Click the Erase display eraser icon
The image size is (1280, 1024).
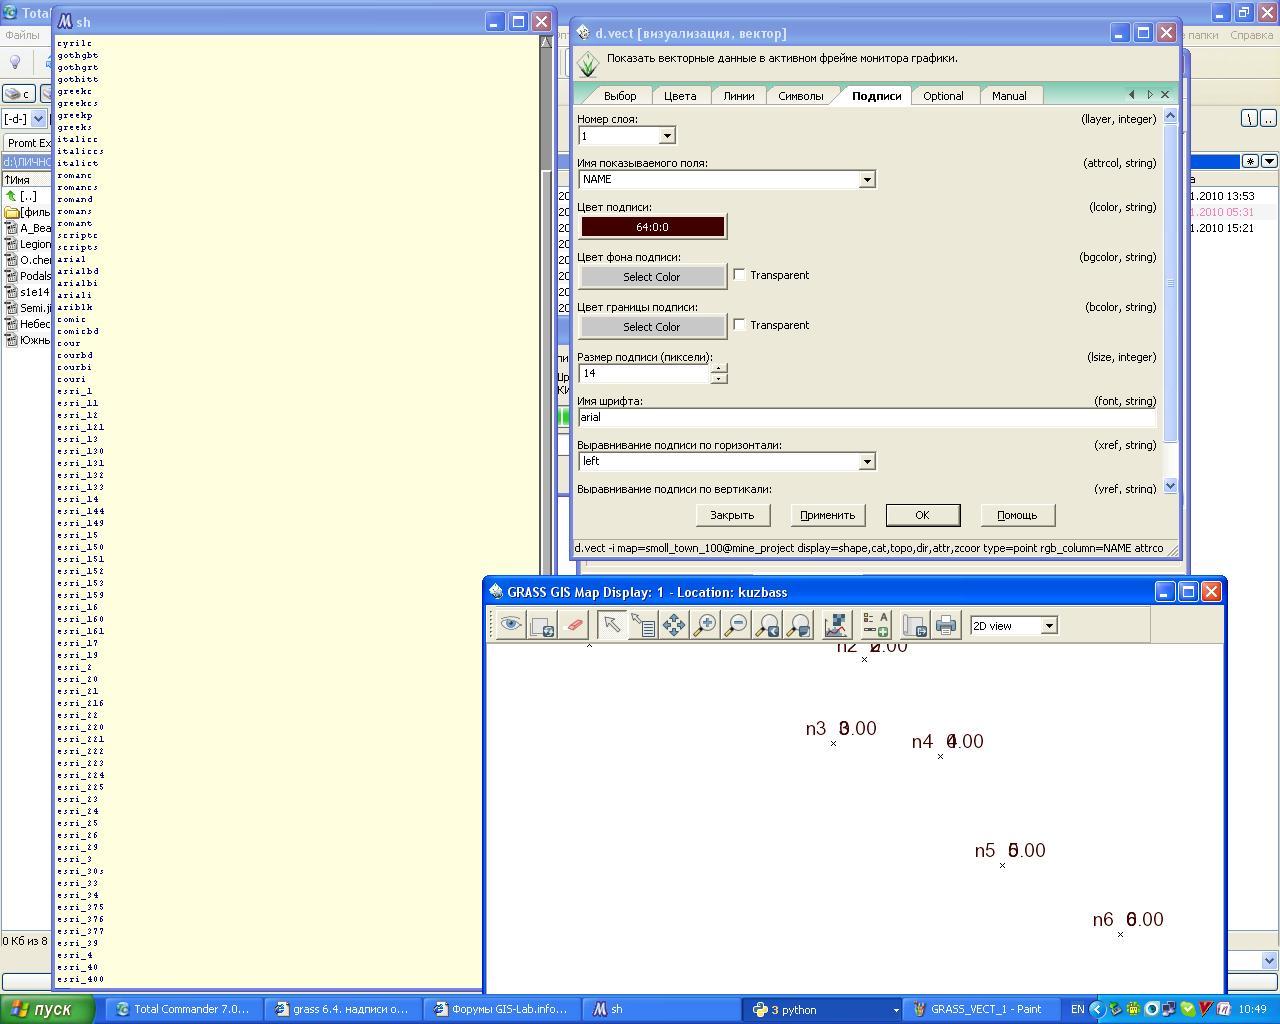click(575, 625)
